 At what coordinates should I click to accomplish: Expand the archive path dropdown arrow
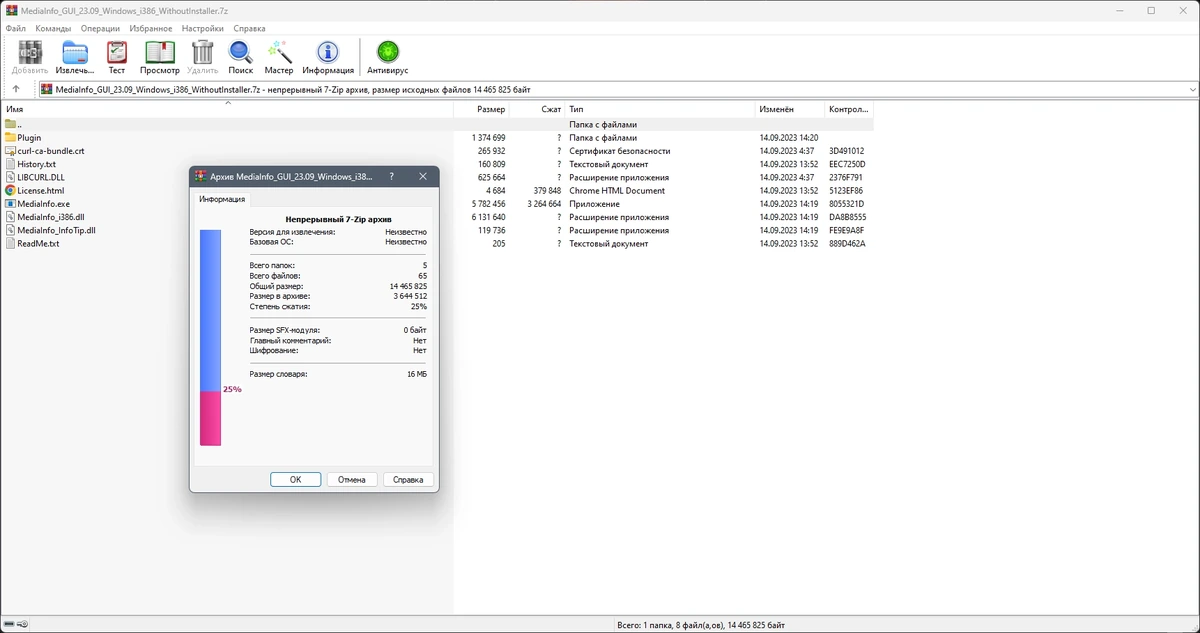click(x=1192, y=89)
